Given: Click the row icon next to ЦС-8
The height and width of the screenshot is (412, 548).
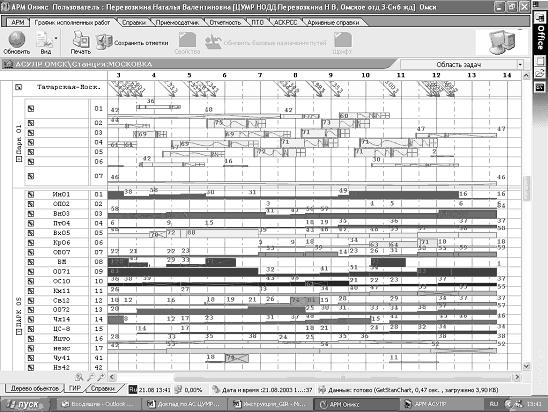Looking at the screenshot, I should pos(31,329).
